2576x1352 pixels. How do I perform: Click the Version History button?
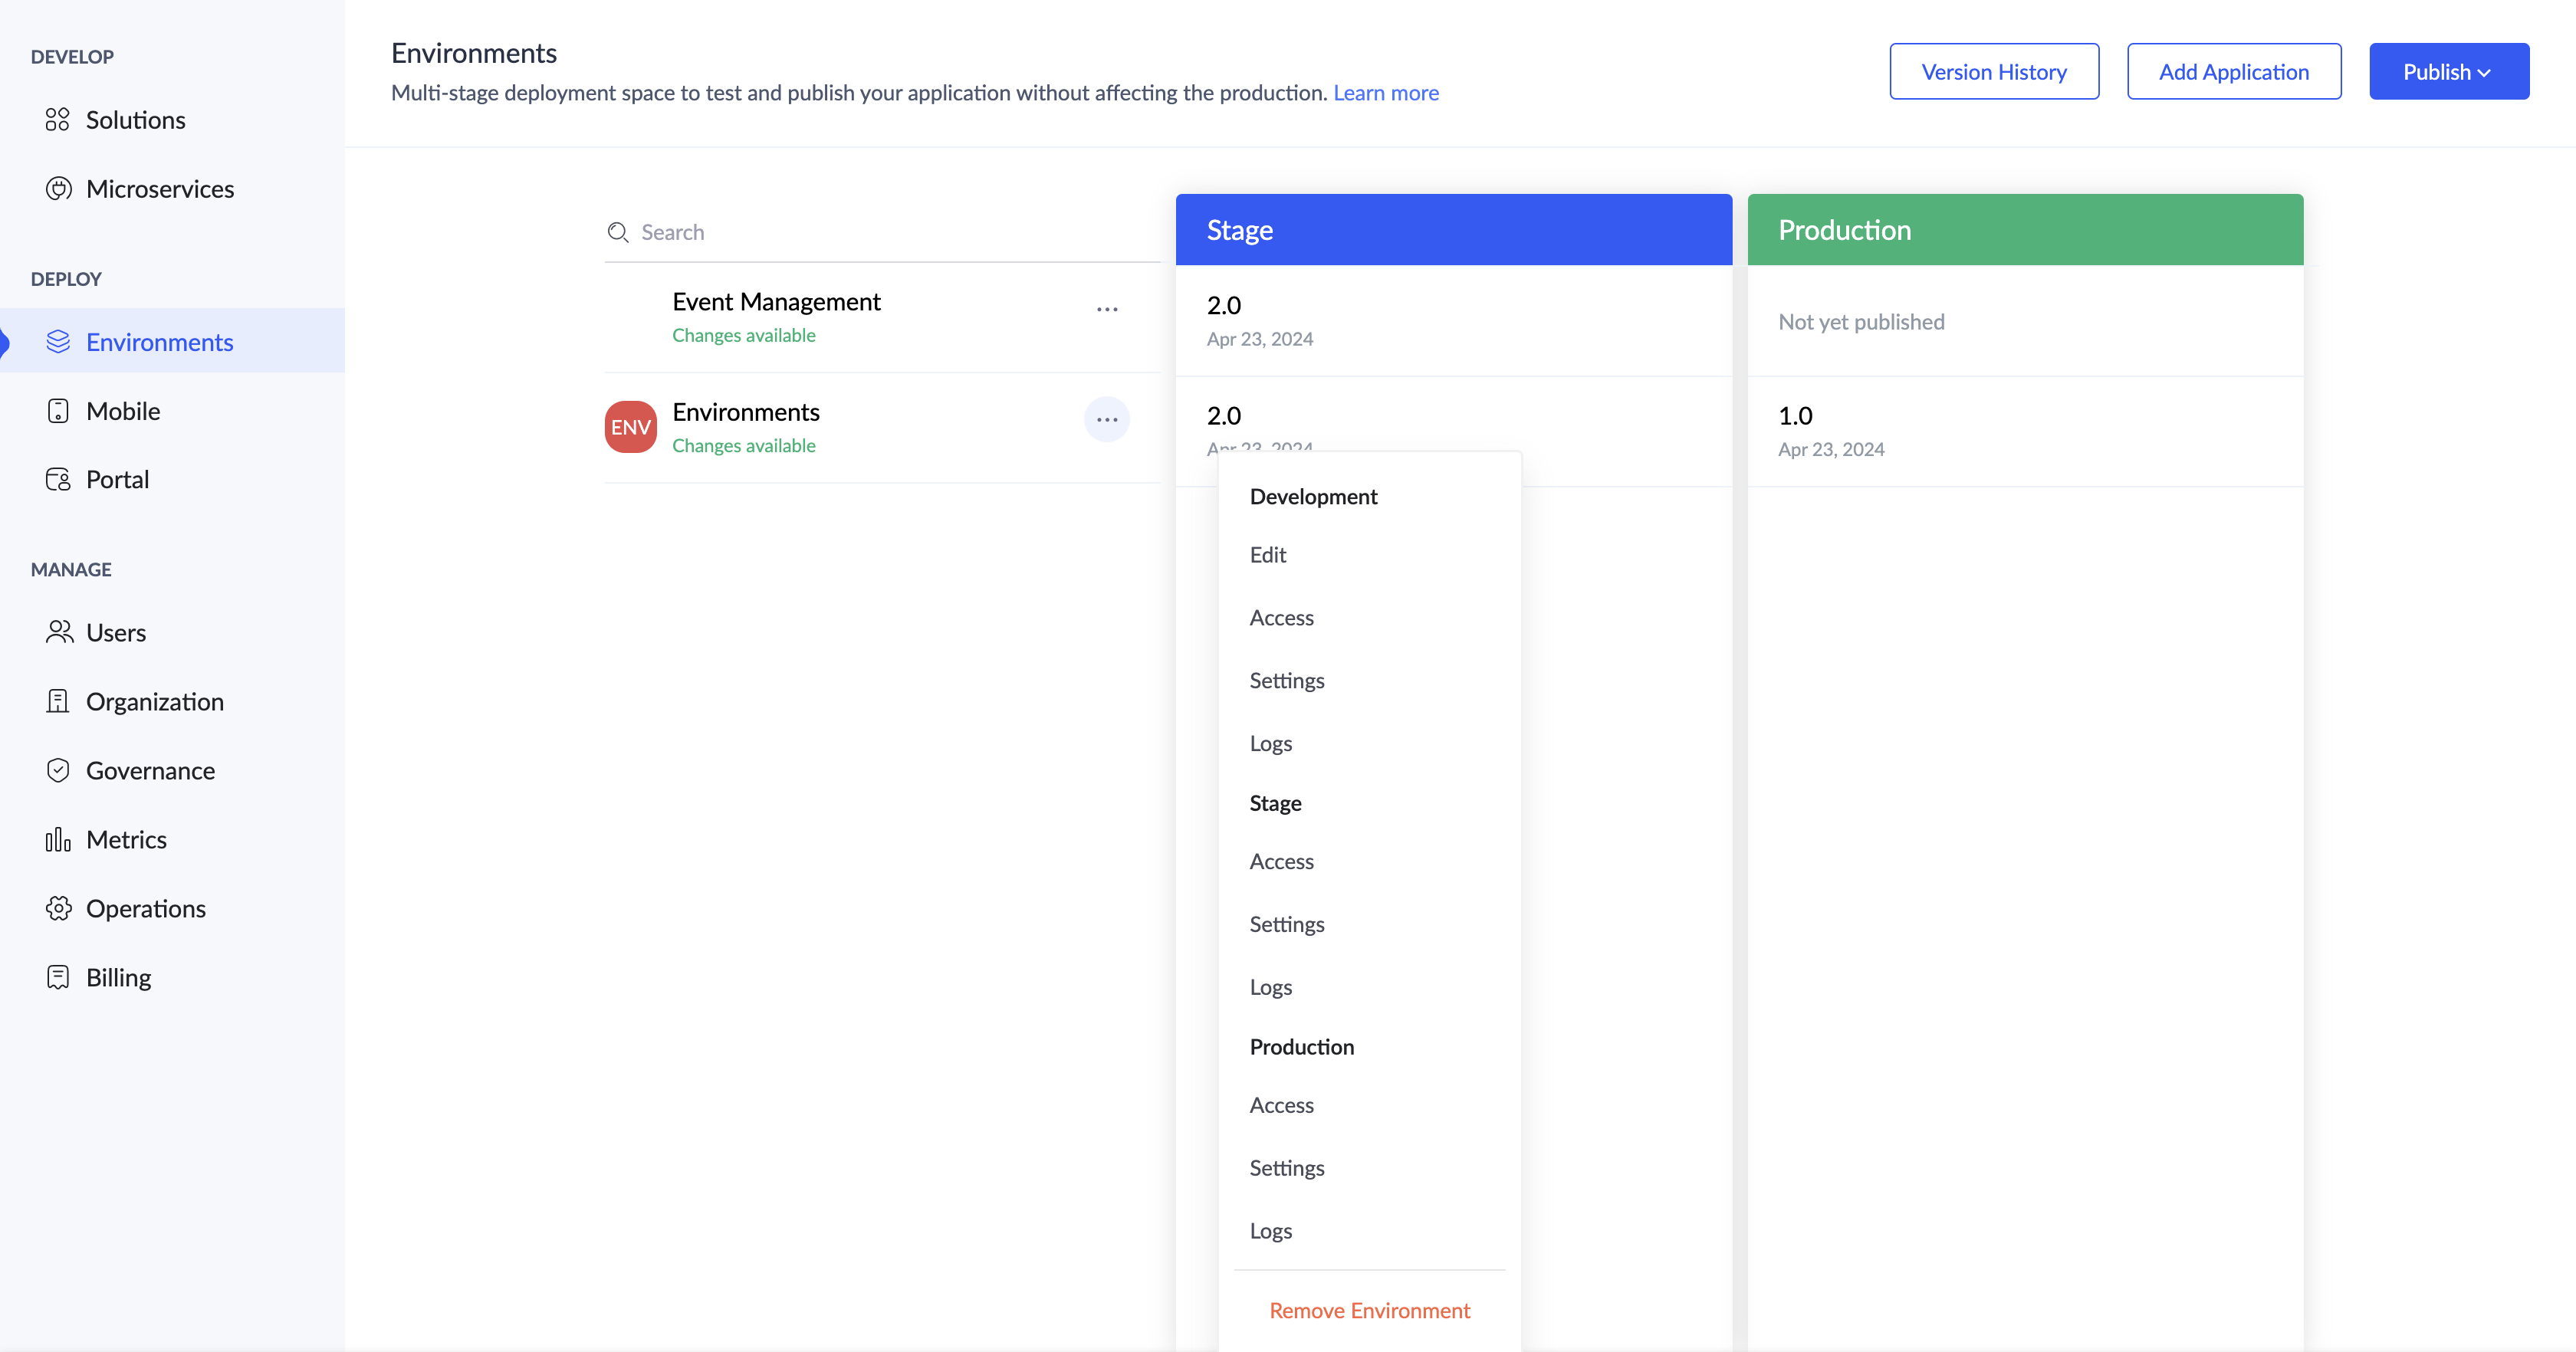click(x=1993, y=72)
